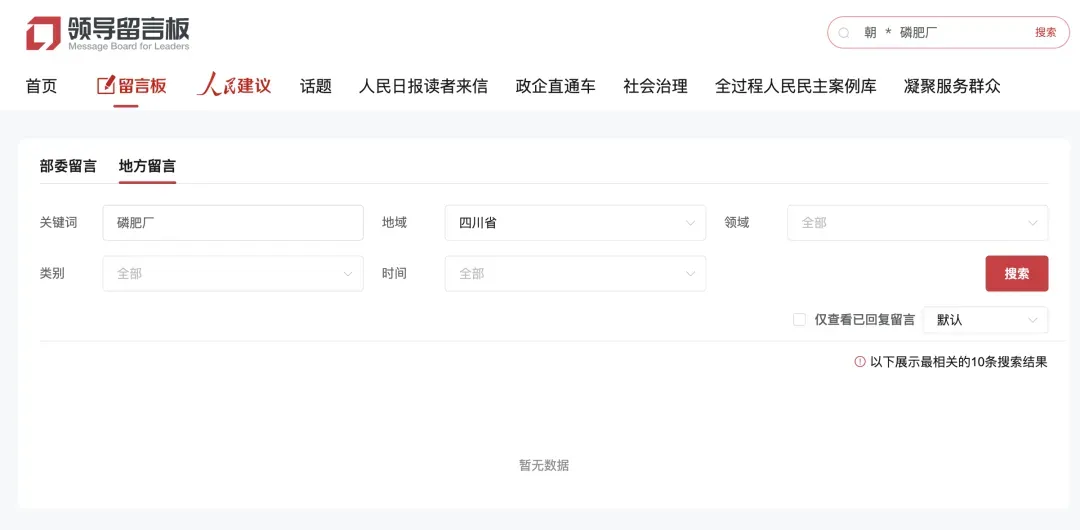The width and height of the screenshot is (1080, 530).
Task: Open the 人民建议 calligraphy logo link
Action: (234, 85)
